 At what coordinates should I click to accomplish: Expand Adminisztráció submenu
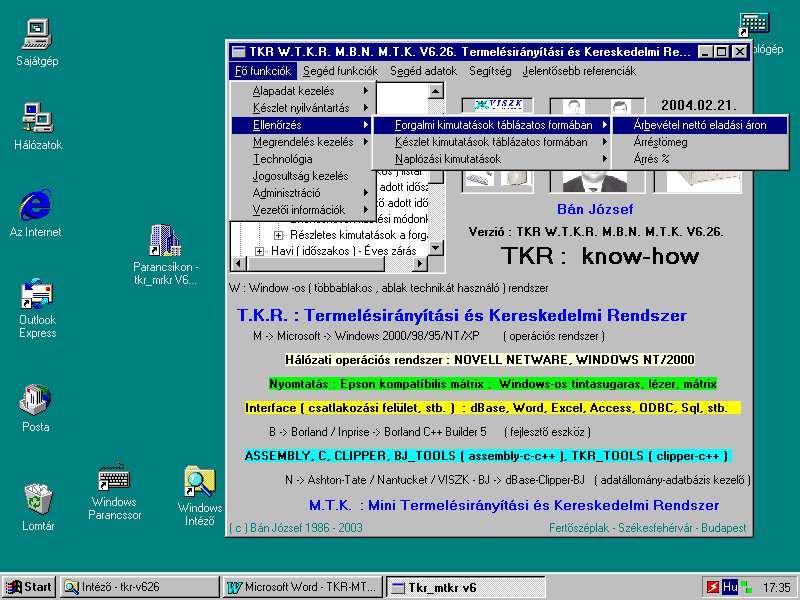[x=303, y=193]
